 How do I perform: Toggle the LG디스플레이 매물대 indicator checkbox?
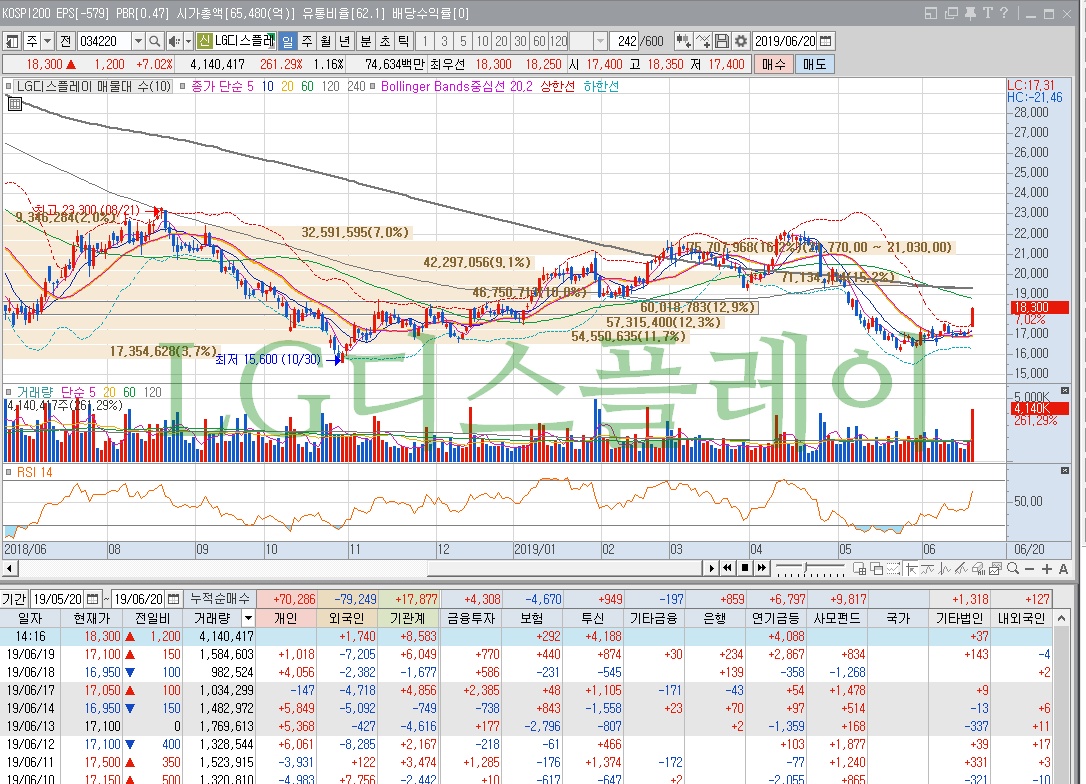tap(9, 87)
